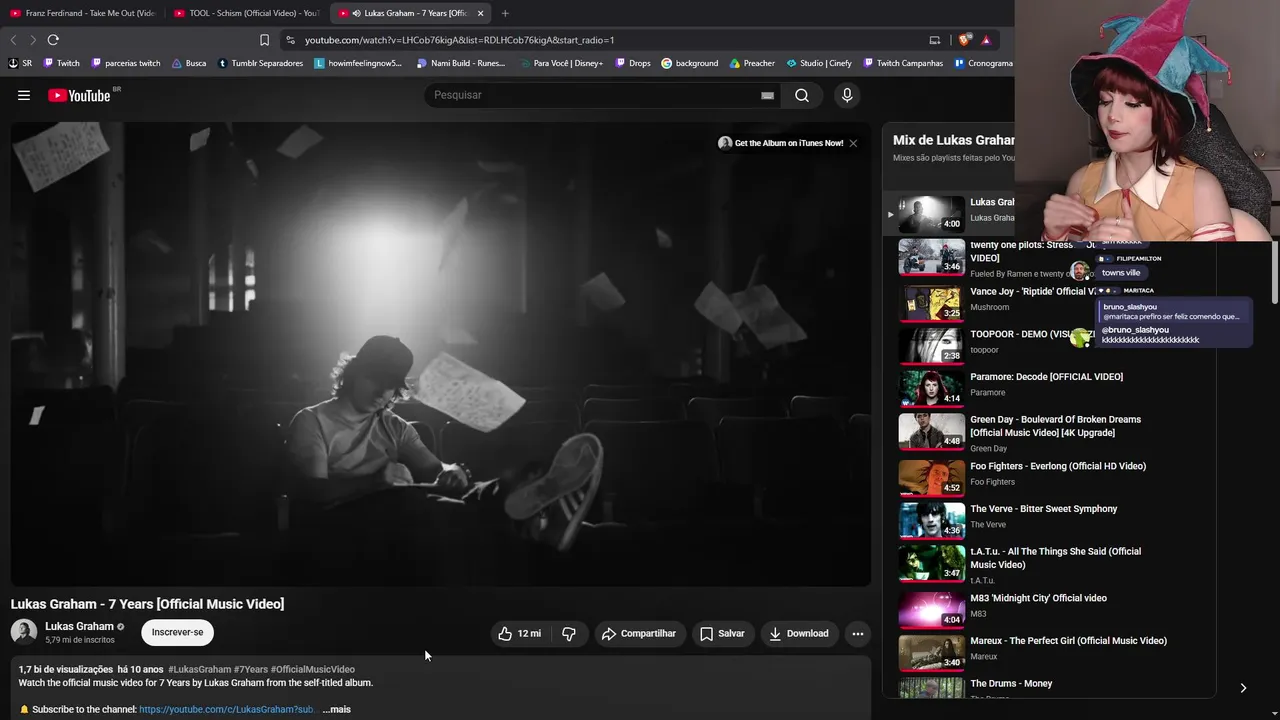This screenshot has height=720, width=1280.
Task: Close the Lukas Graham browser tab
Action: [480, 13]
